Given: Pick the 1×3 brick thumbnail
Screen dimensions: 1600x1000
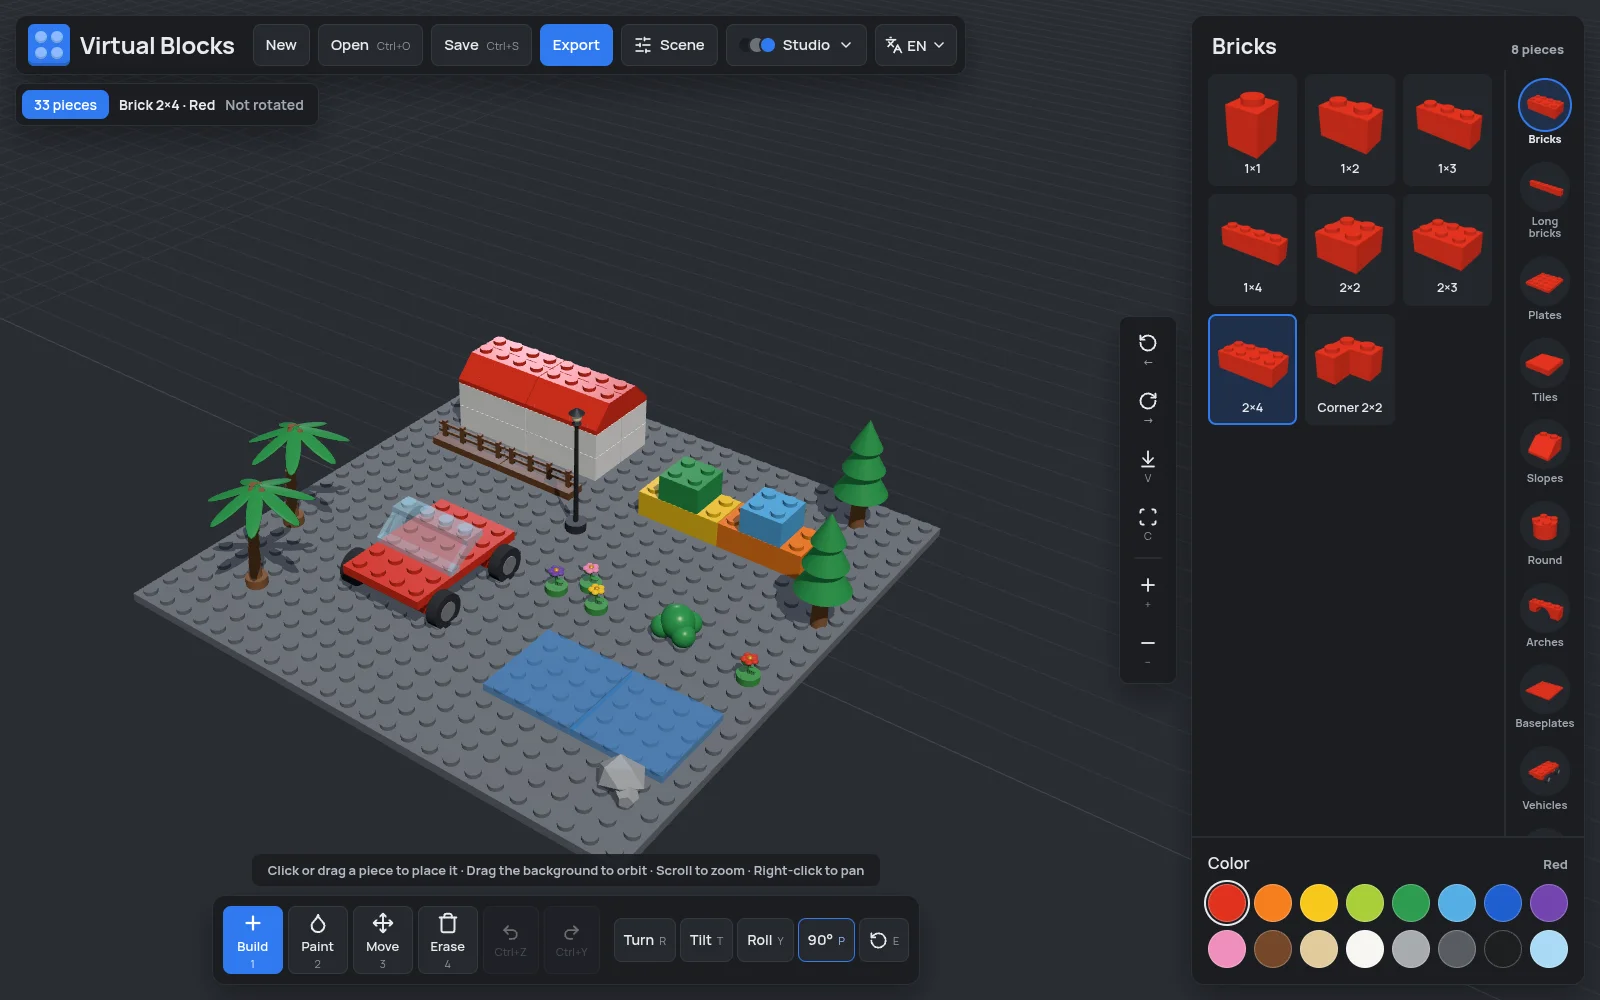Looking at the screenshot, I should [1447, 130].
